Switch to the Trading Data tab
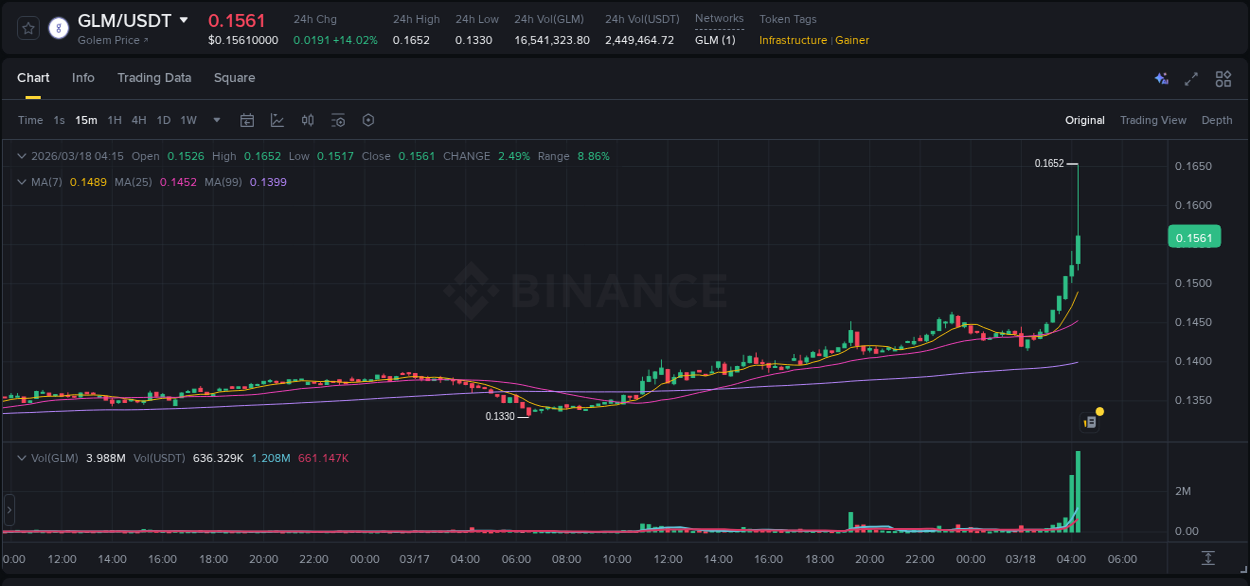The image size is (1250, 586). coord(154,78)
